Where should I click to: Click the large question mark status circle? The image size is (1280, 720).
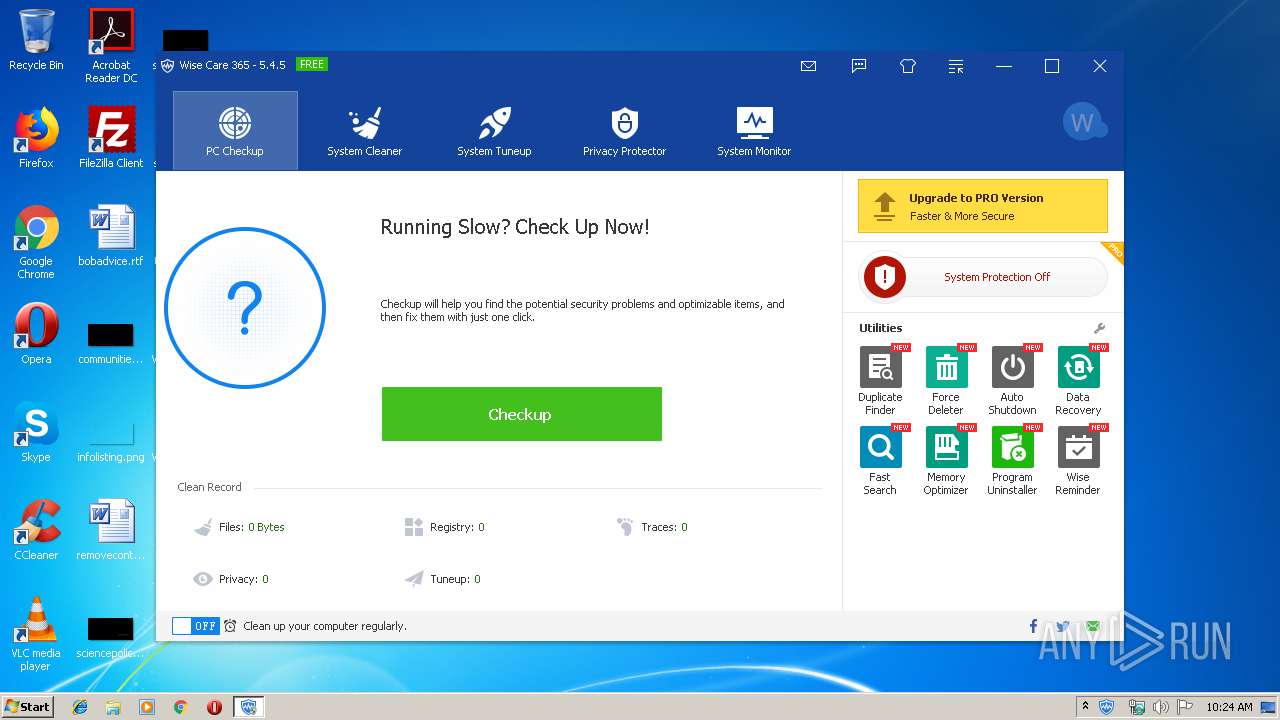pos(245,308)
